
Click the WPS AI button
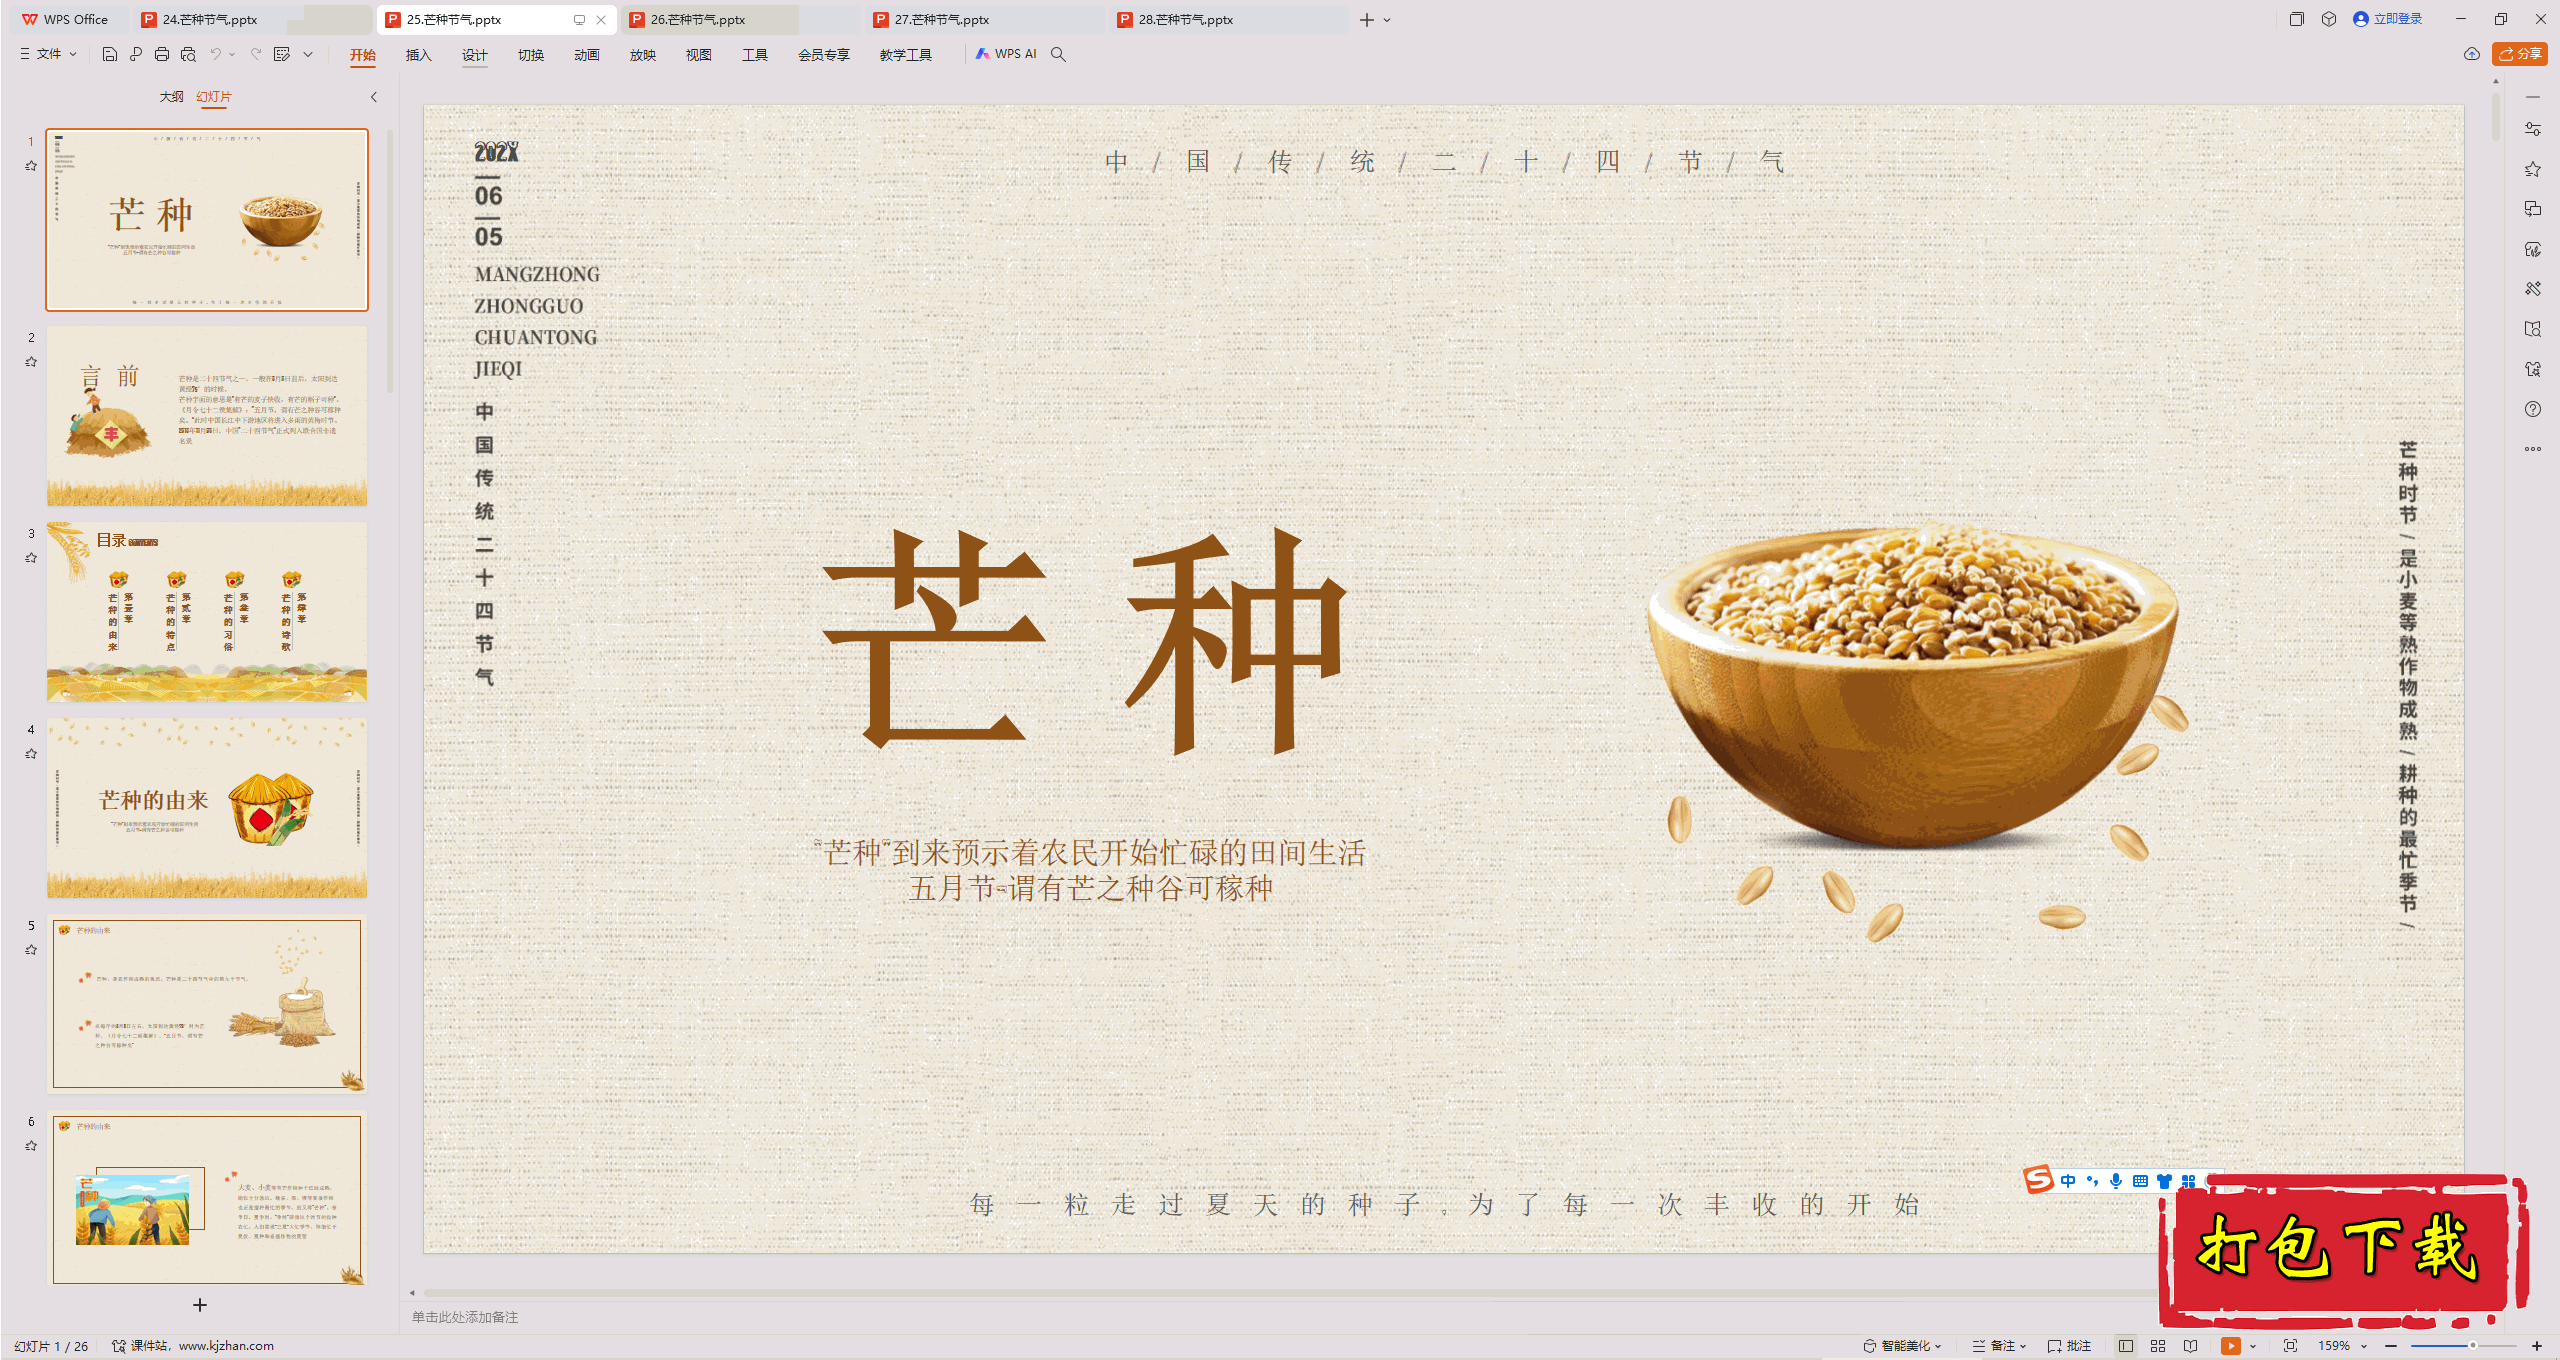click(x=1006, y=54)
